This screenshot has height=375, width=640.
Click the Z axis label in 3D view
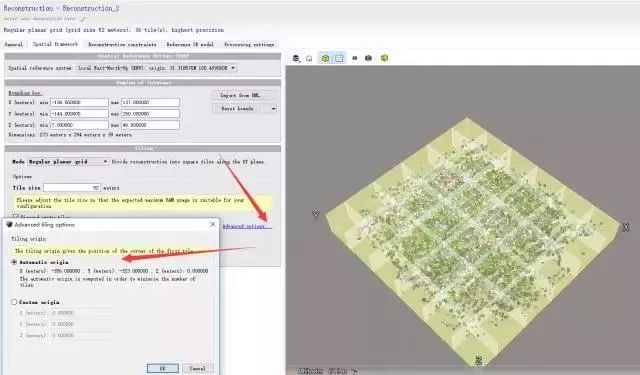pos(478,360)
